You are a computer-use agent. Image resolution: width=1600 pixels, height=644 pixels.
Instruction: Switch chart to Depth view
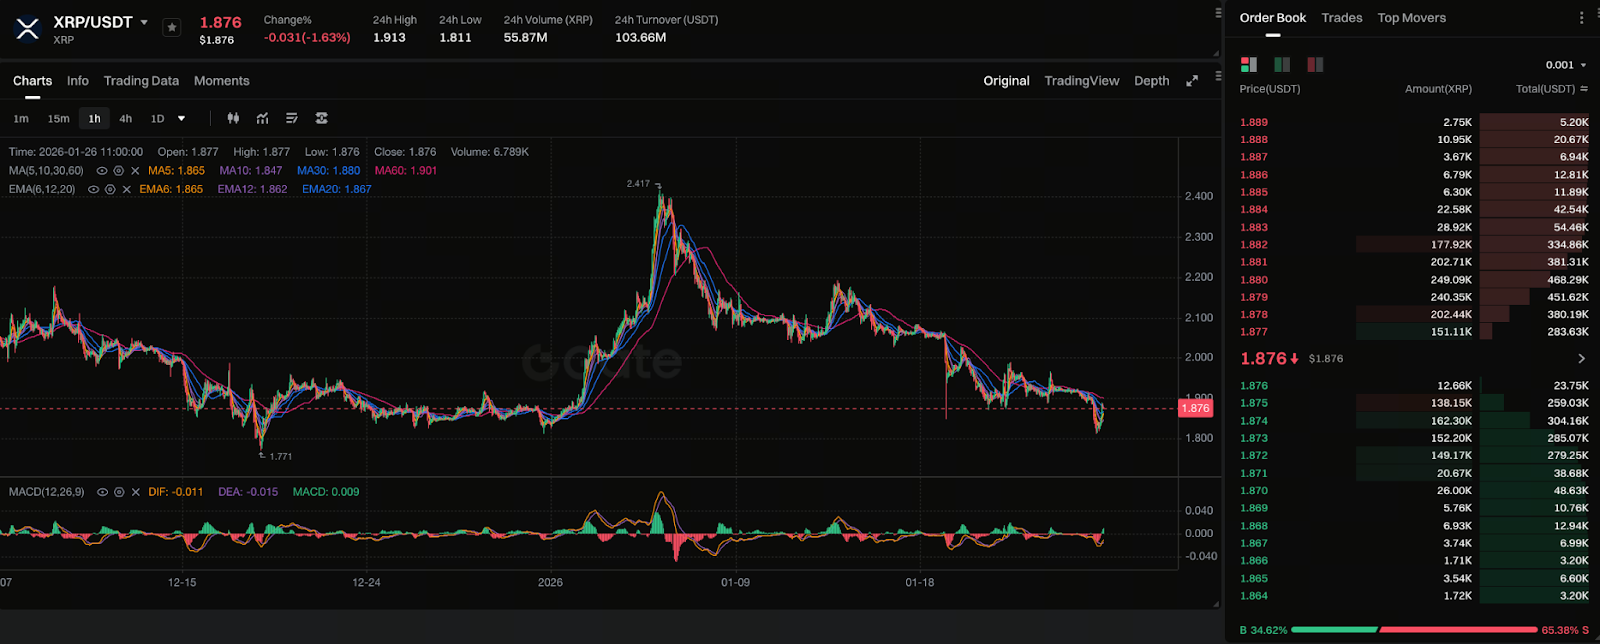[x=1152, y=81]
